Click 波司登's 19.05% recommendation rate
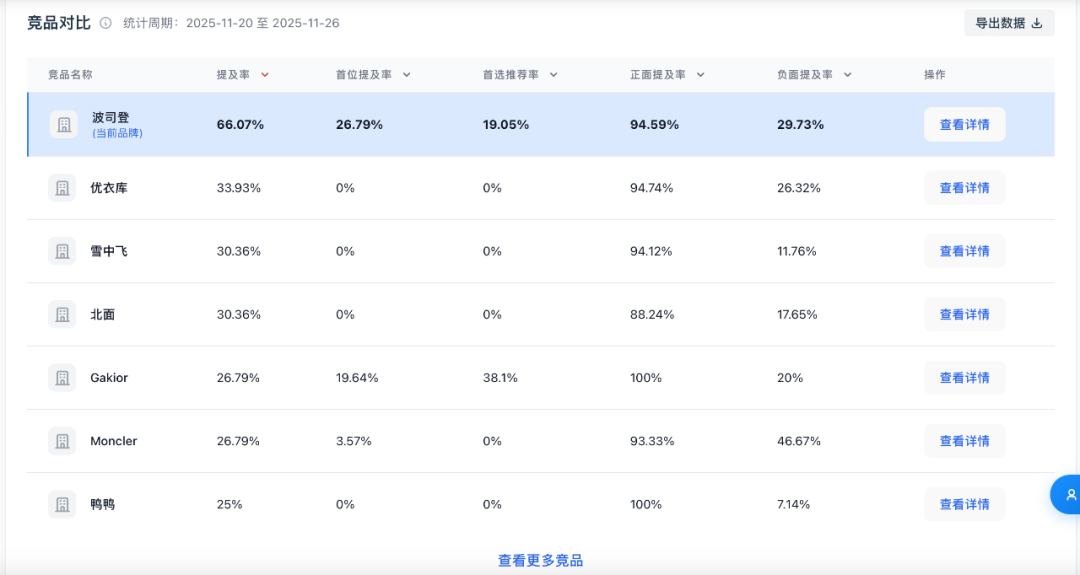The height and width of the screenshot is (575, 1080). coord(506,125)
